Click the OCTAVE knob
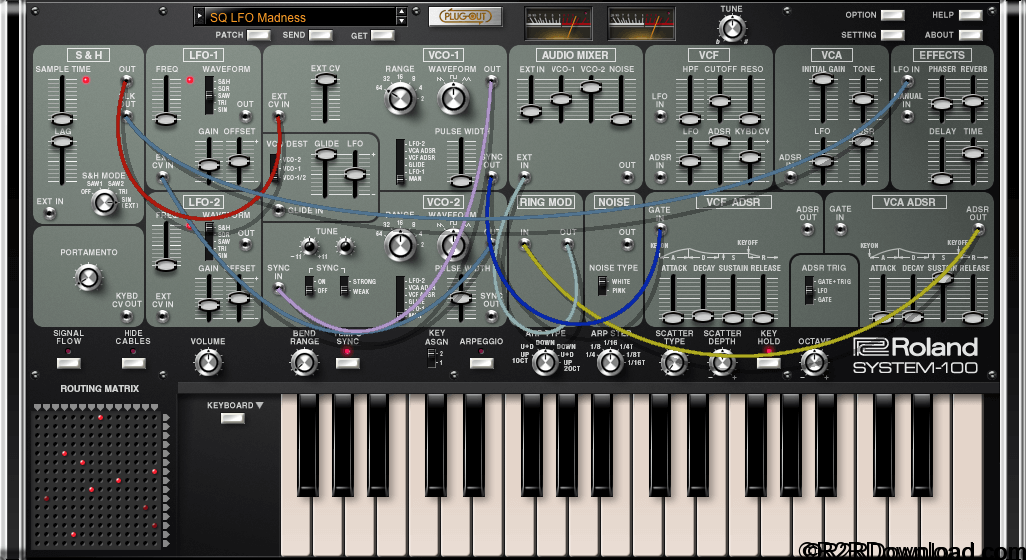 (x=814, y=362)
